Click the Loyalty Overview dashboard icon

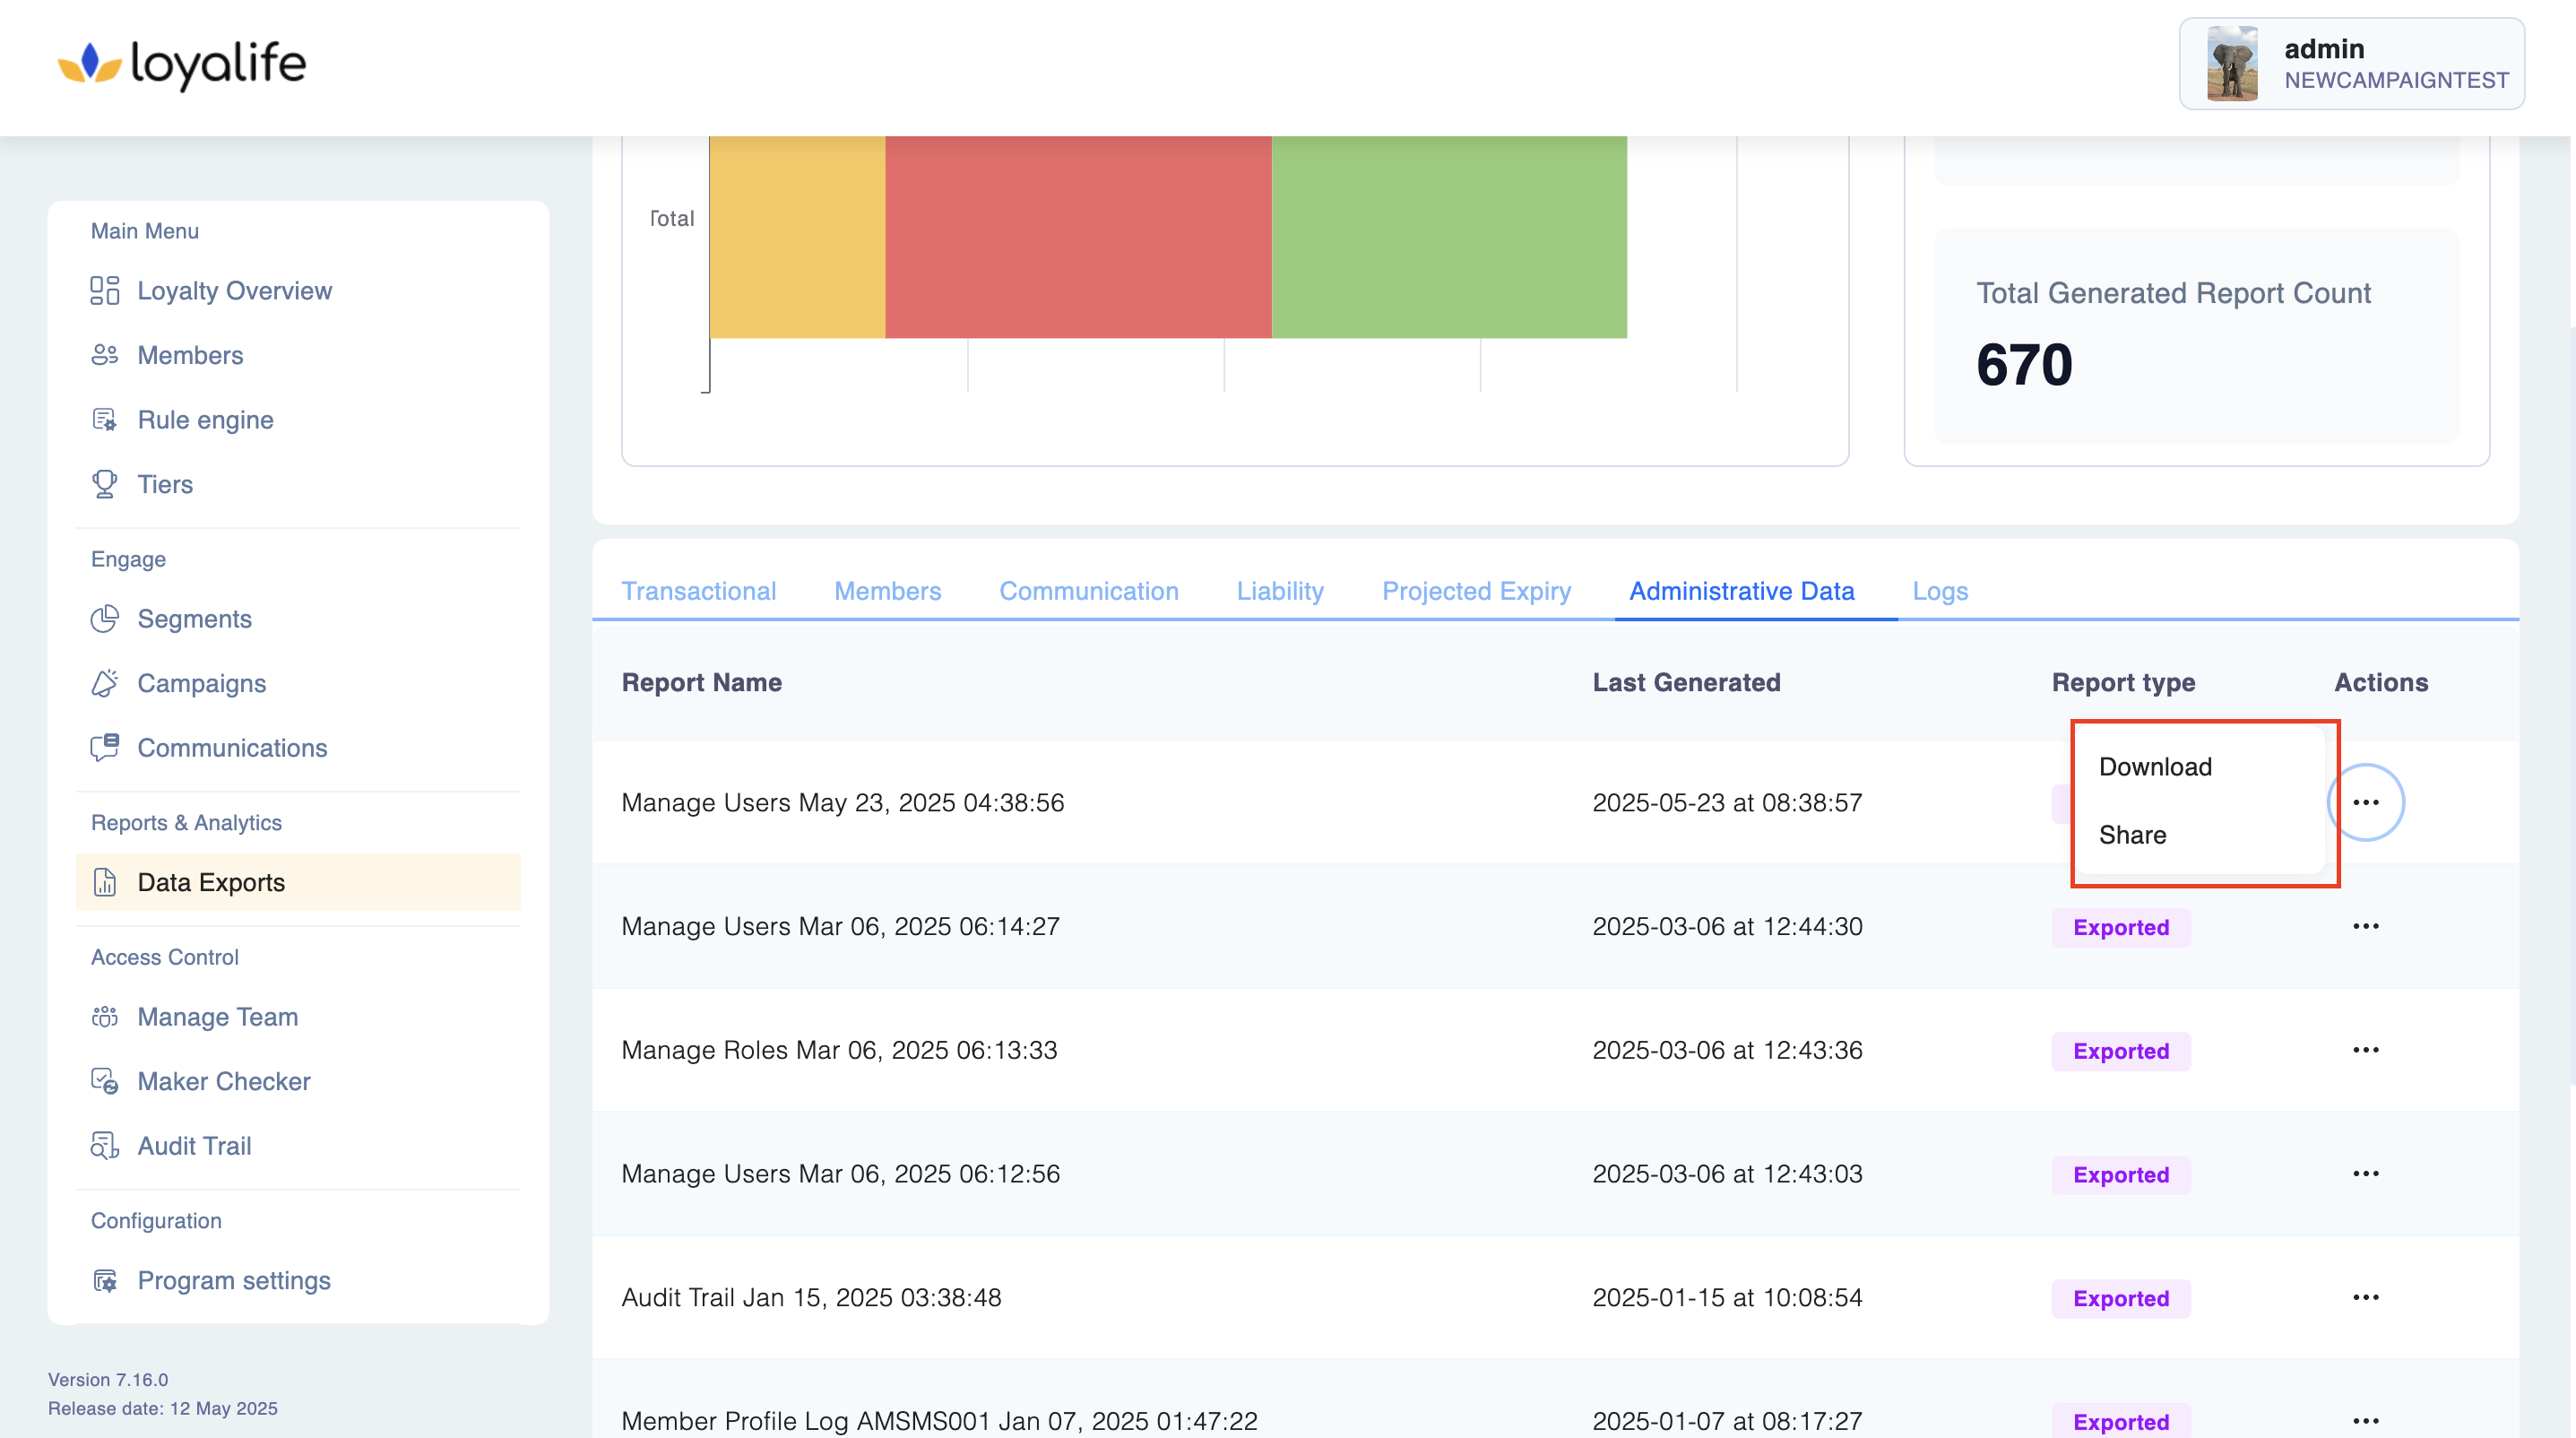tap(104, 291)
